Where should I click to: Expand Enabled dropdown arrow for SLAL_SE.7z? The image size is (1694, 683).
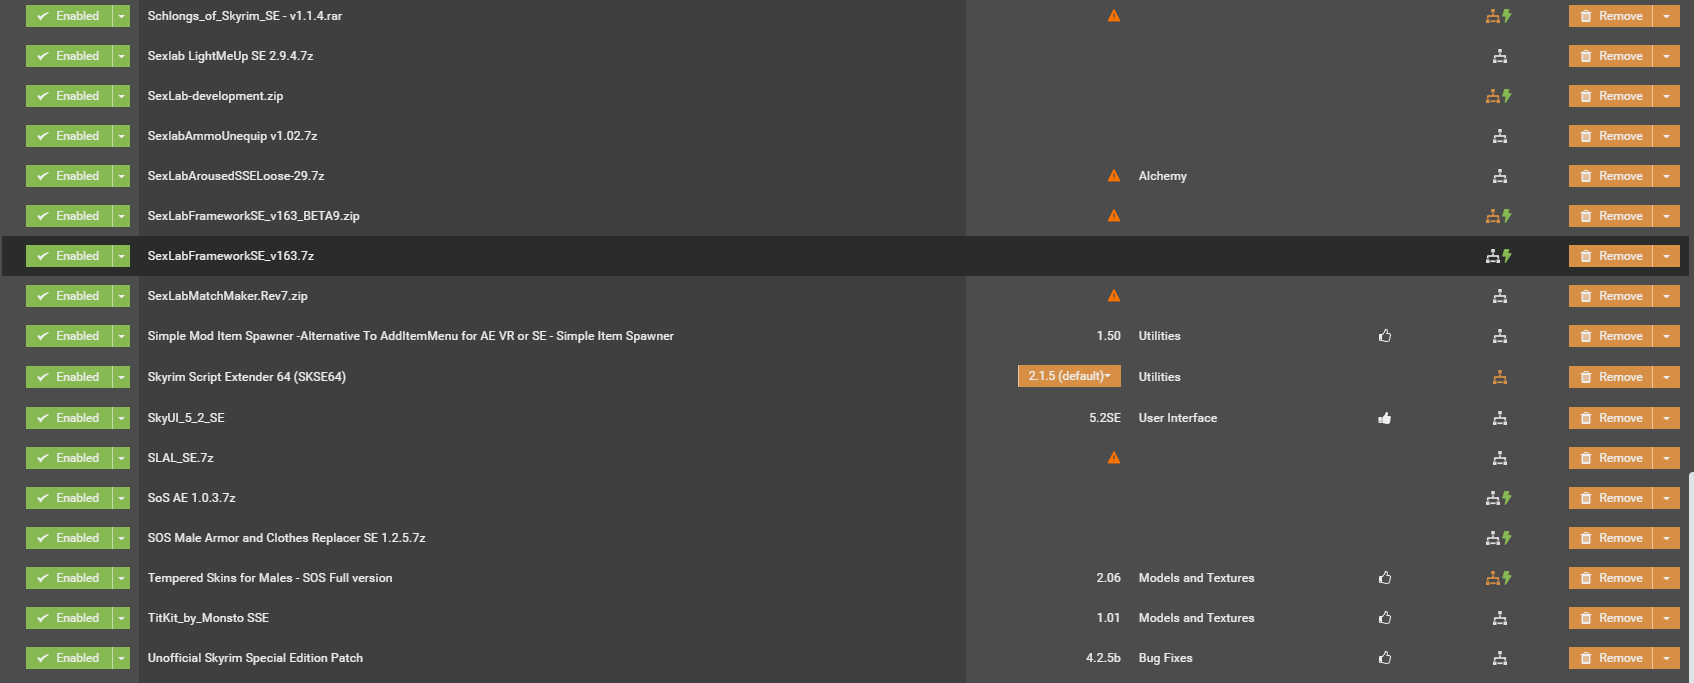coord(121,458)
